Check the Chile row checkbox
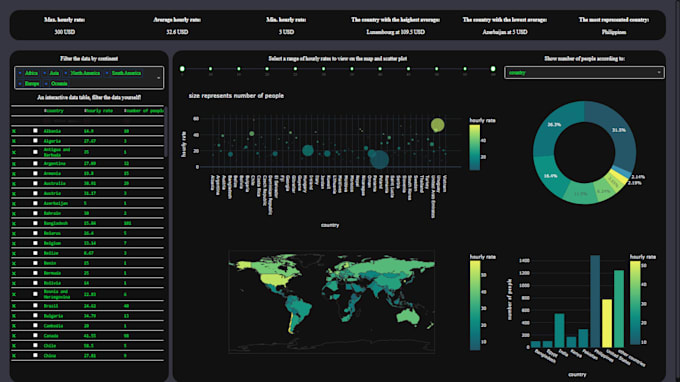The height and width of the screenshot is (382, 680). (35, 345)
